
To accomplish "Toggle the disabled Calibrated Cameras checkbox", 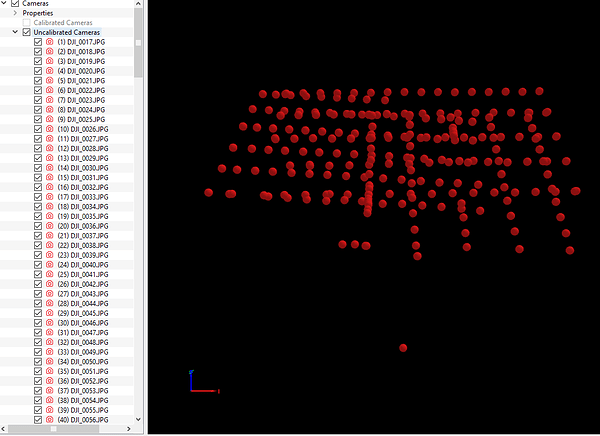I will click(x=26, y=23).
